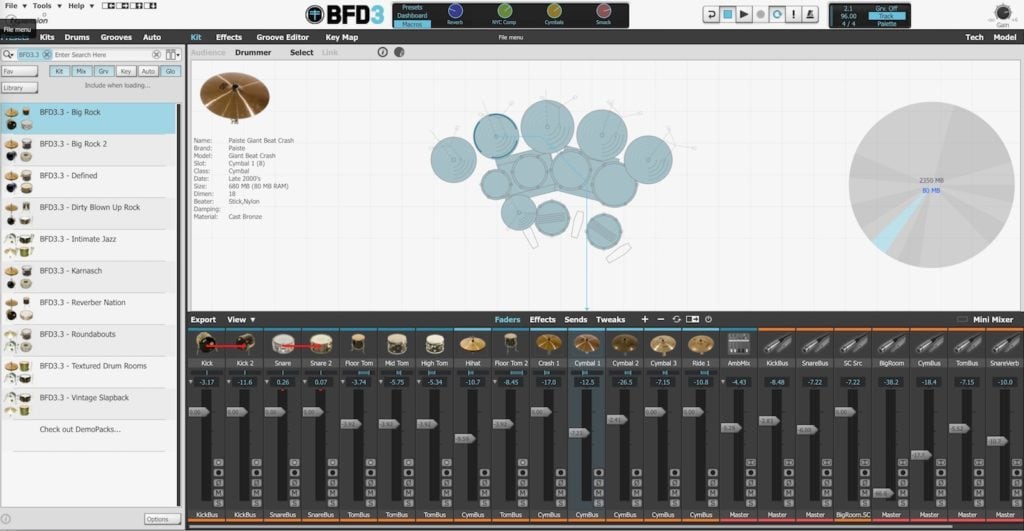Click the return-to-start transport button
This screenshot has width=1024, height=531.
coord(711,14)
